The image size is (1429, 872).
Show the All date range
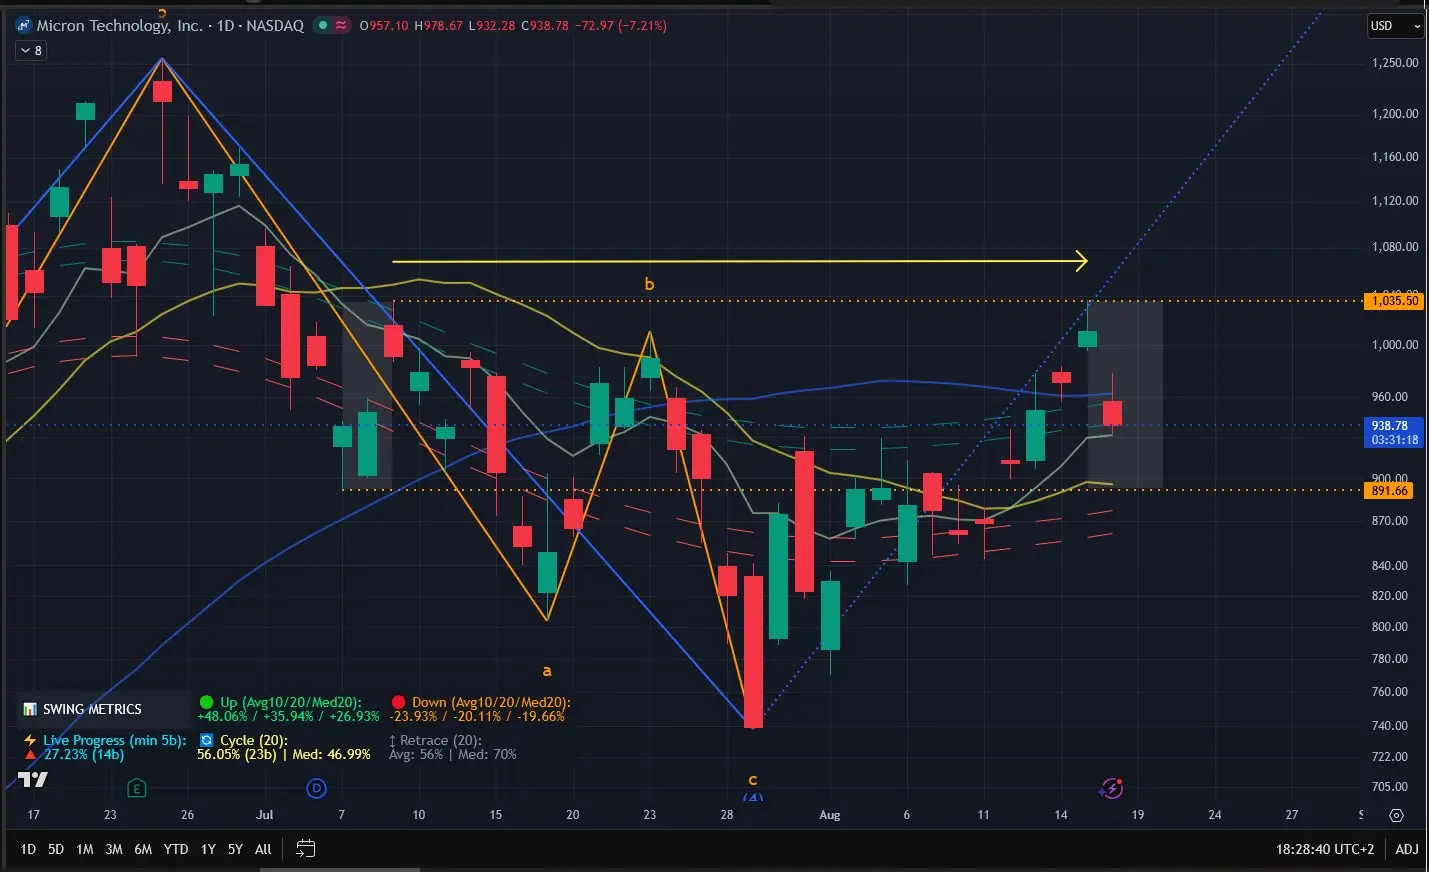(263, 849)
